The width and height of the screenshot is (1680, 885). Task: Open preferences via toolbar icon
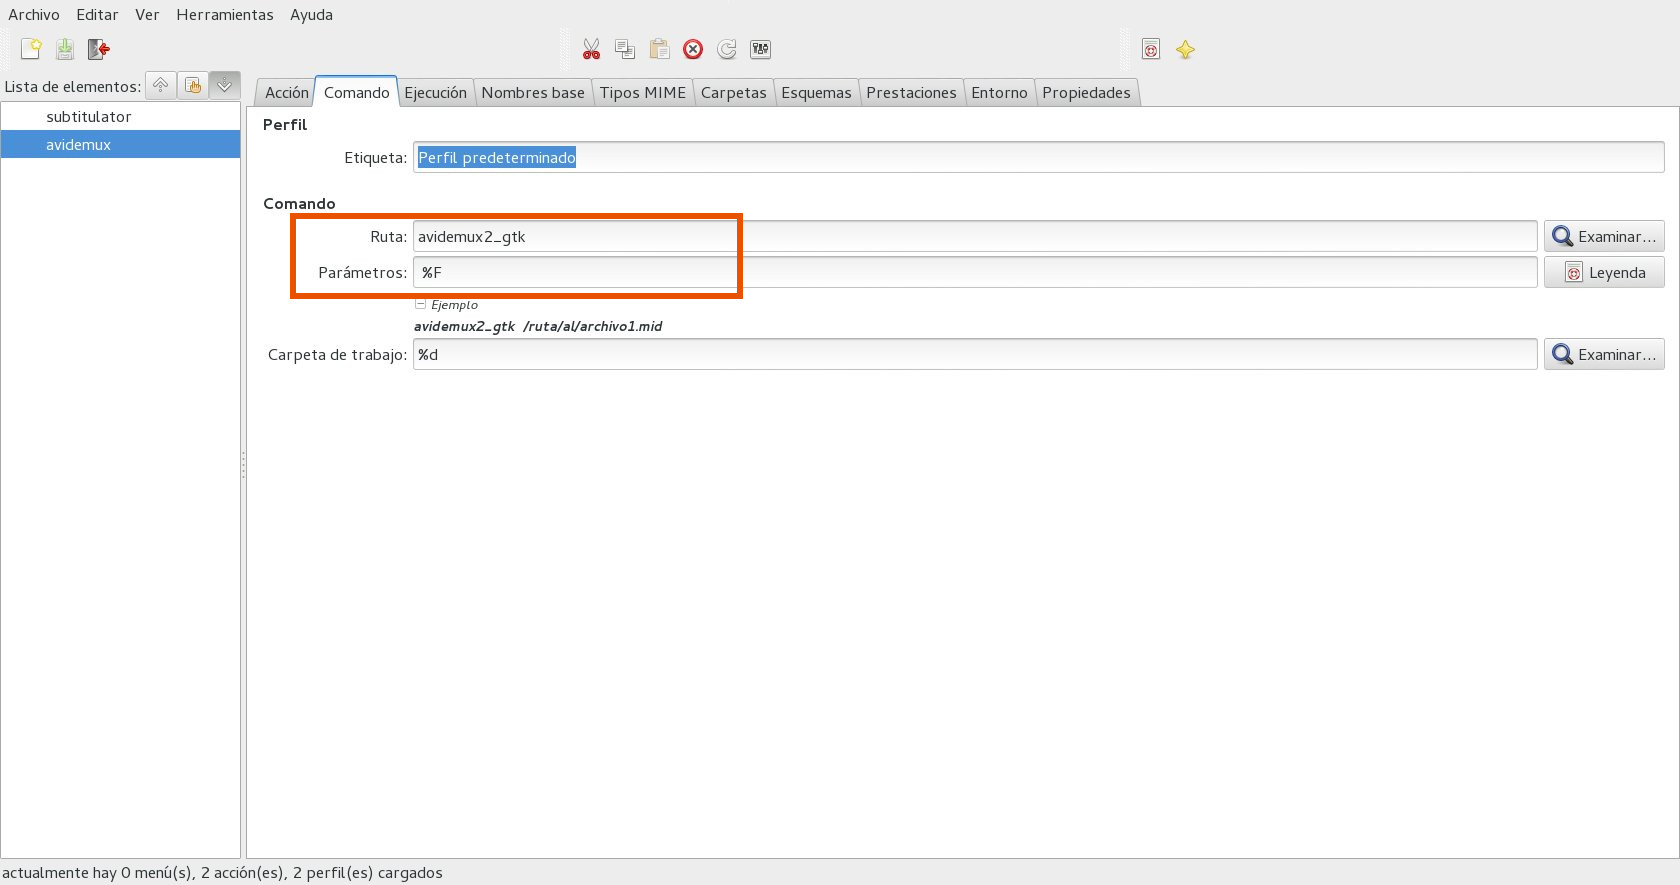tap(761, 49)
